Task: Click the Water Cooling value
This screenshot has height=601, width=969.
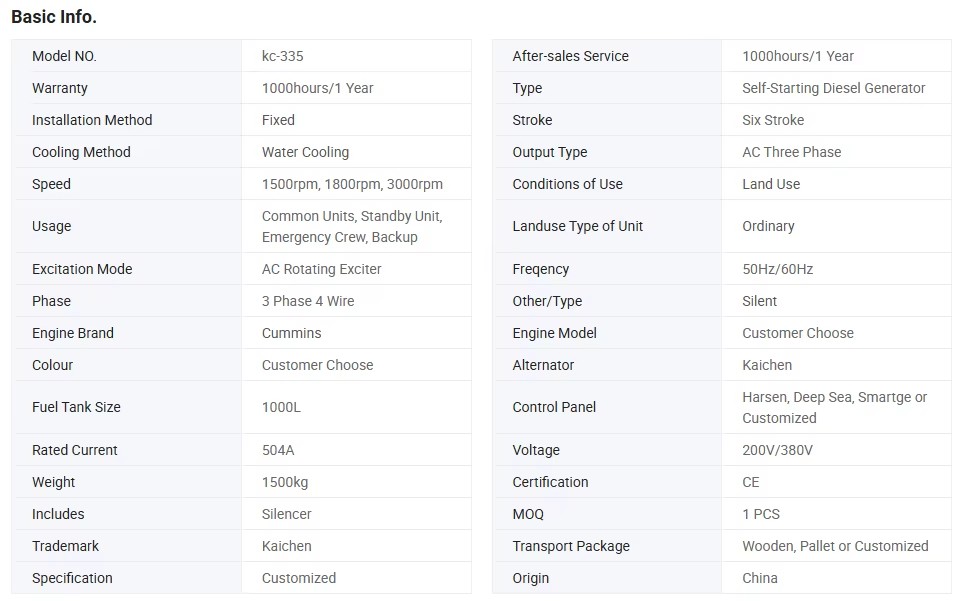Action: [305, 152]
